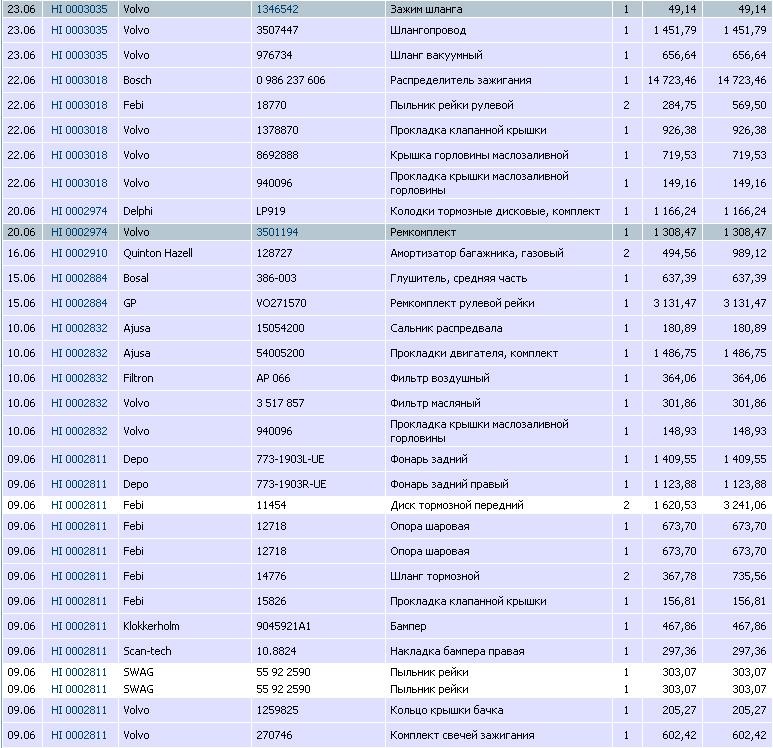Click the 'Ремкомплект' row description

coord(422,232)
